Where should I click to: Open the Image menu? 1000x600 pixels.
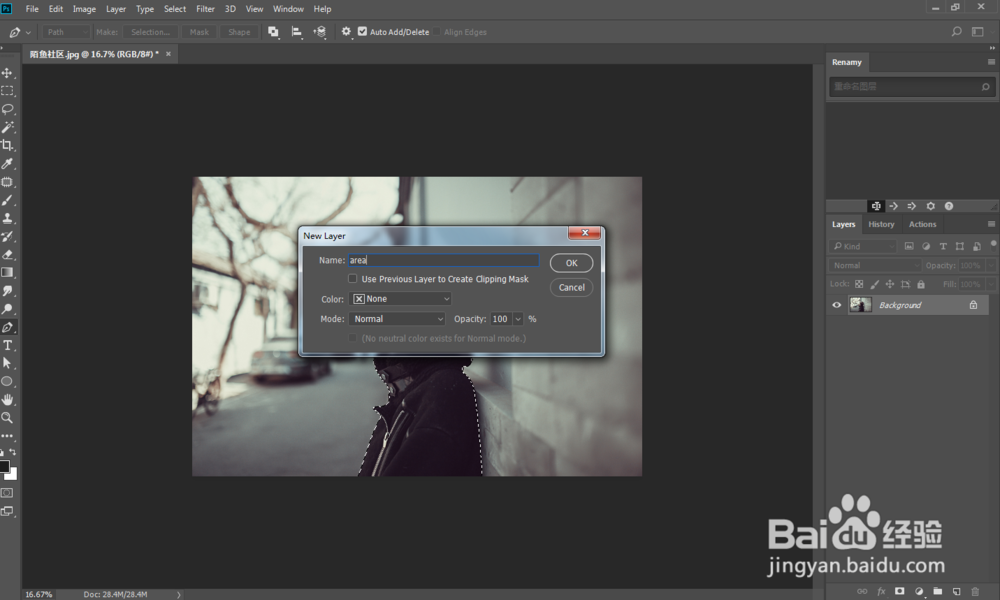point(84,9)
